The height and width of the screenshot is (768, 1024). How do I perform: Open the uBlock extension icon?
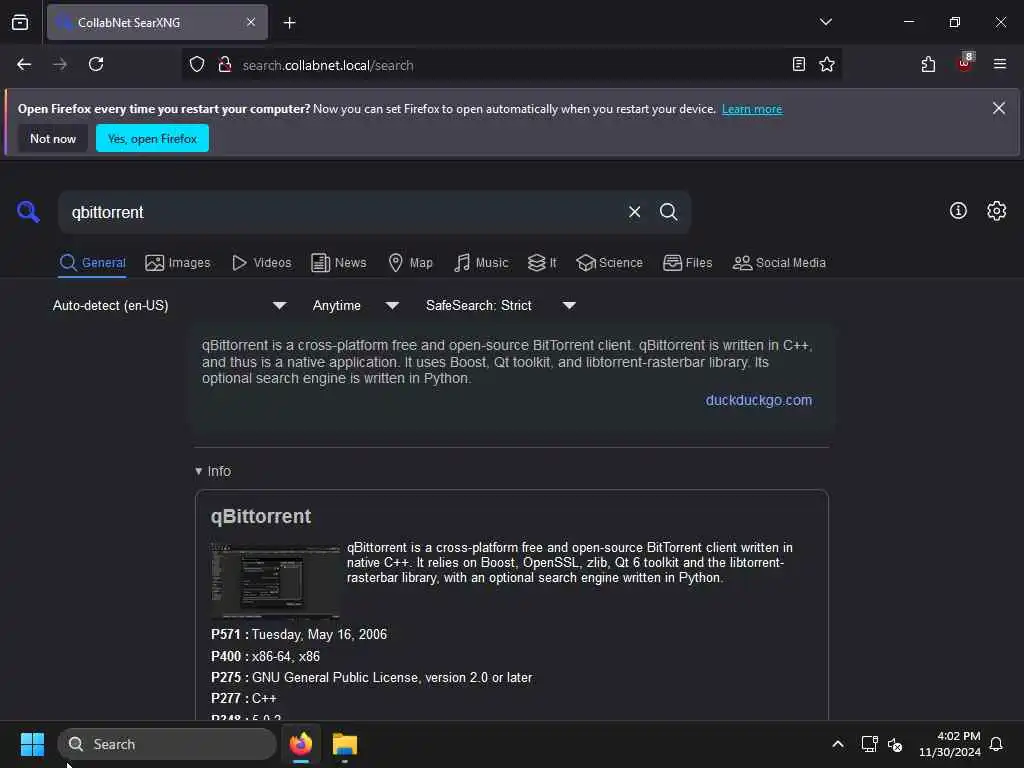point(965,63)
